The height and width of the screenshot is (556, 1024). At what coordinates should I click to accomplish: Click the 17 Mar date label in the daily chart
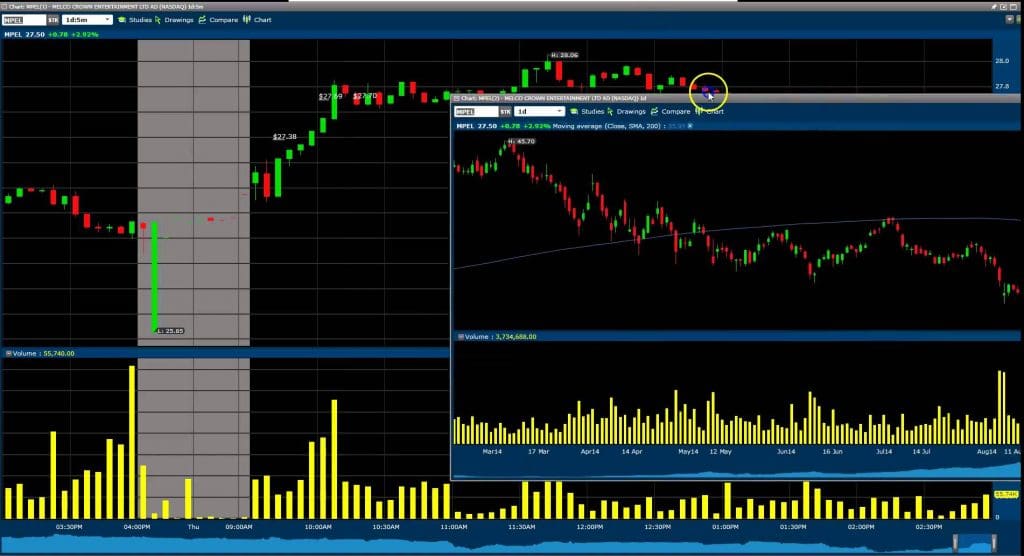point(539,451)
